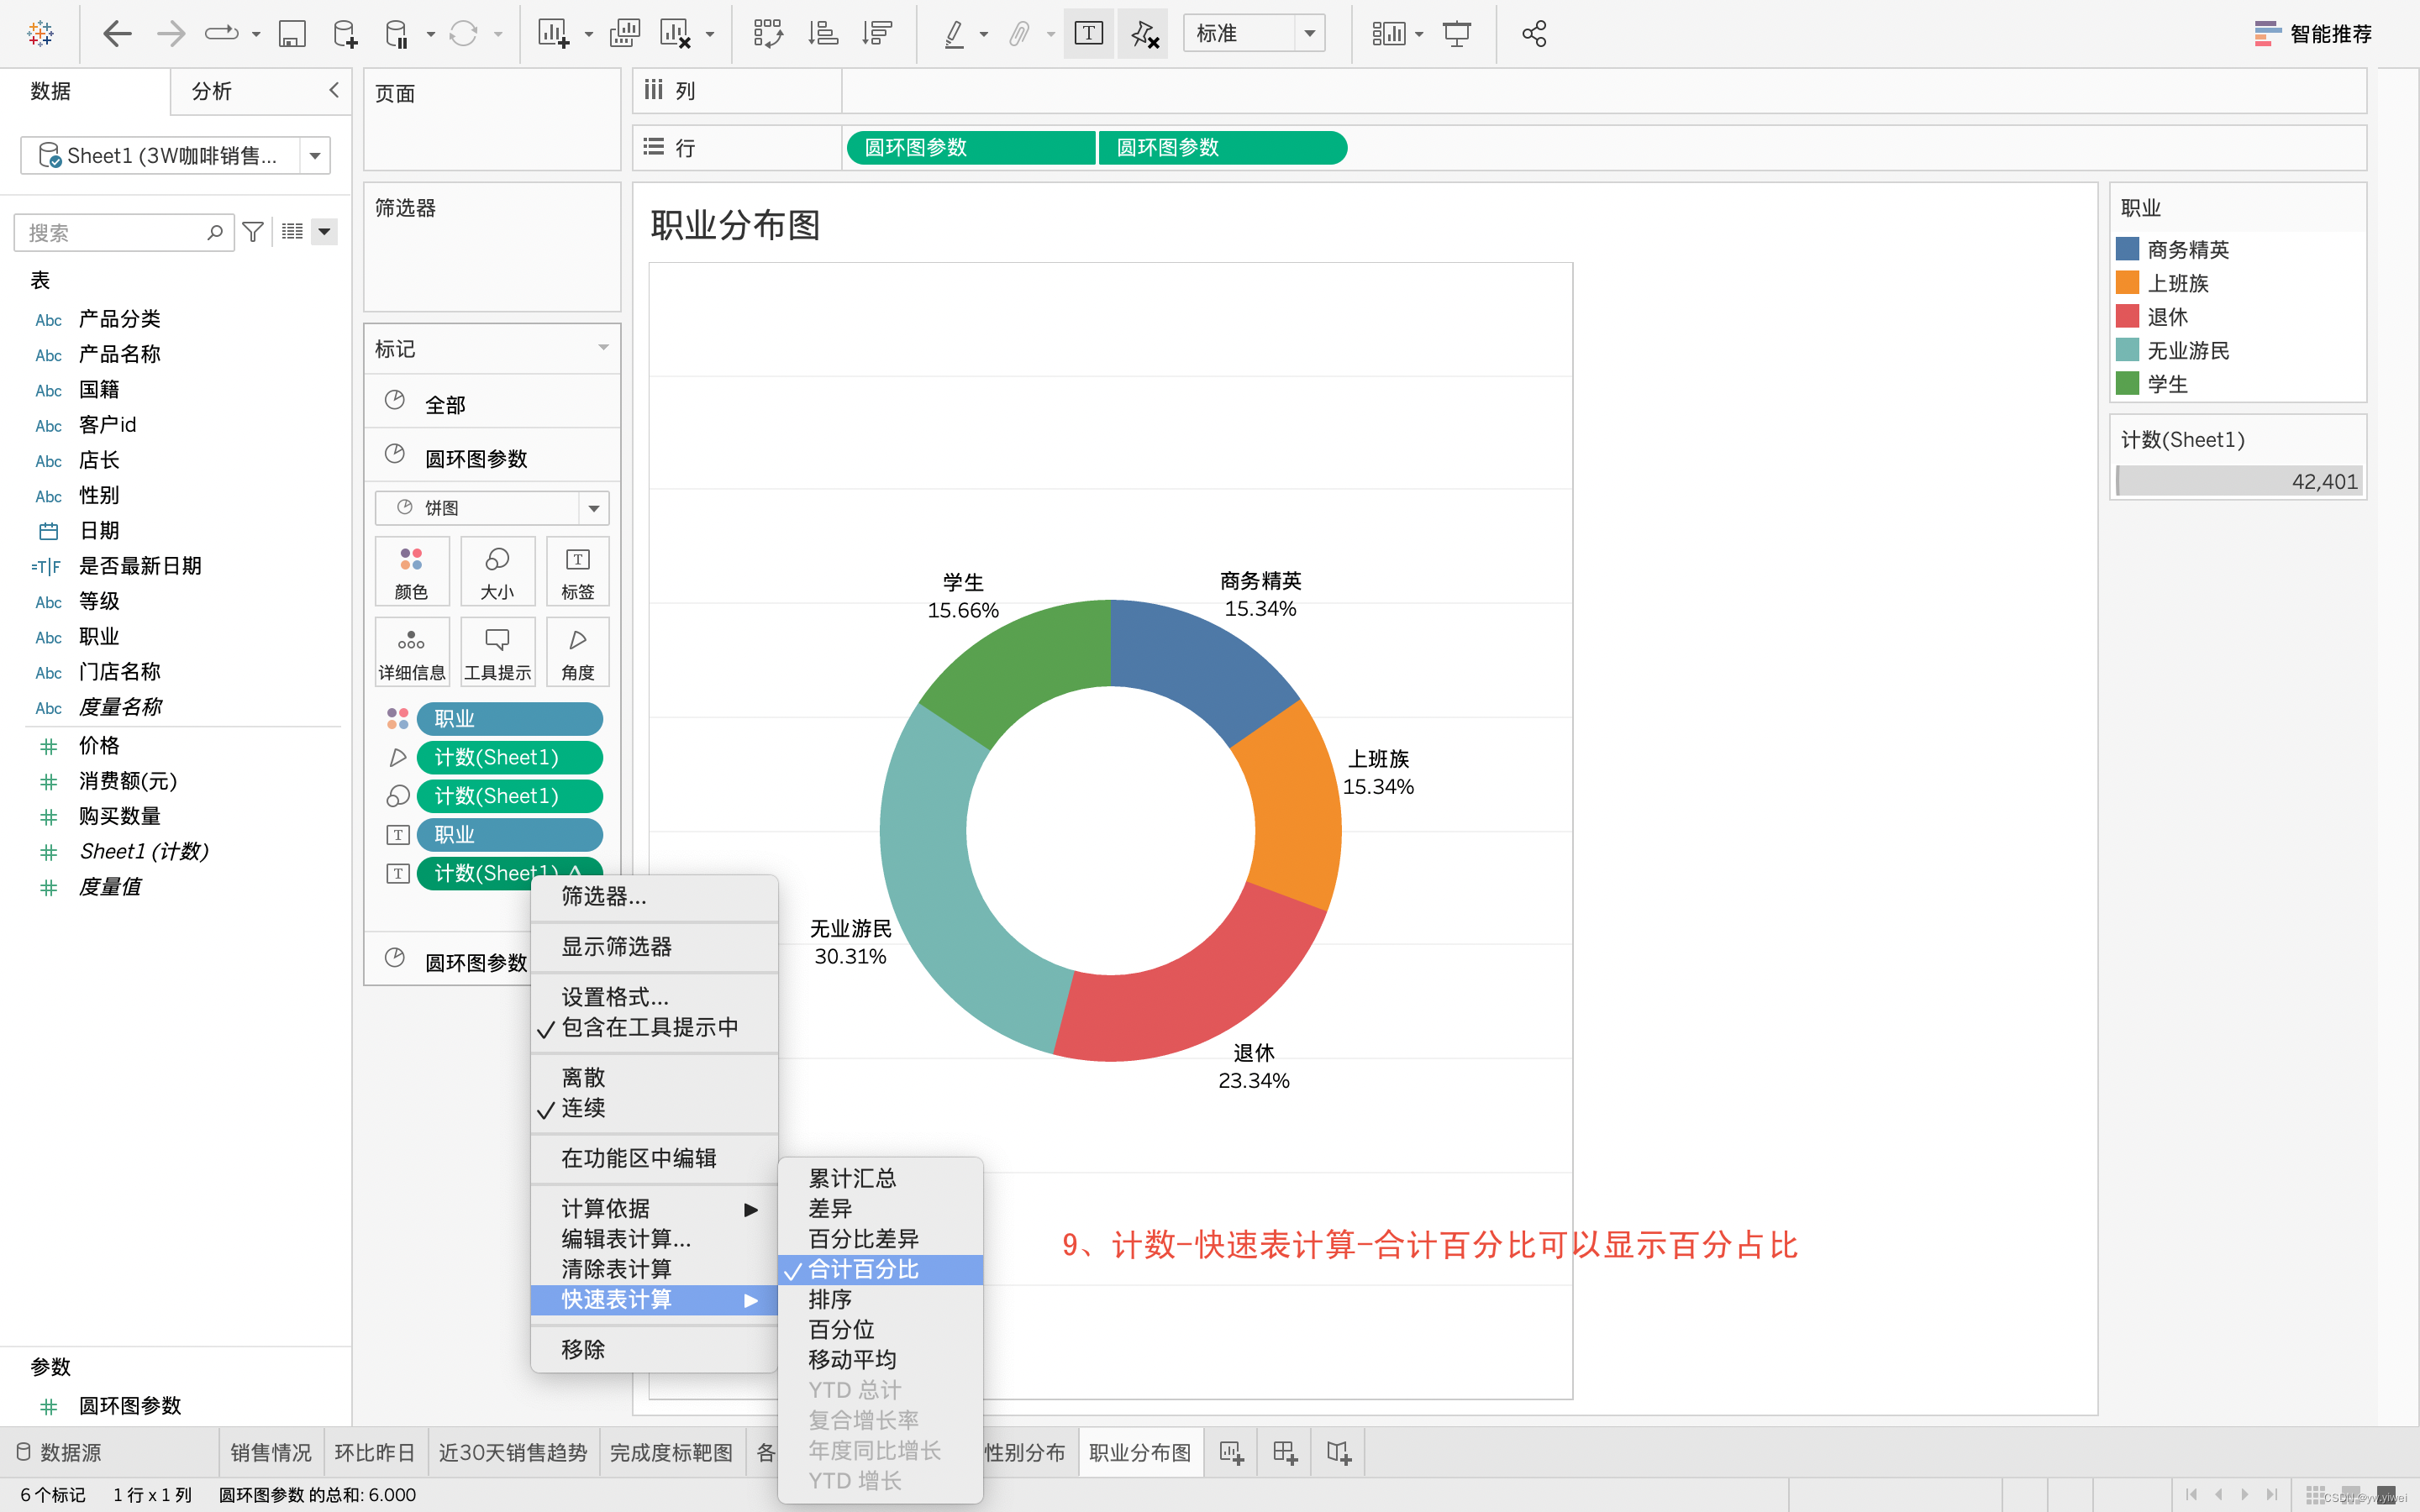This screenshot has width=2420, height=1512.
Task: Expand the 标记 card dropdown arrow
Action: 603,348
